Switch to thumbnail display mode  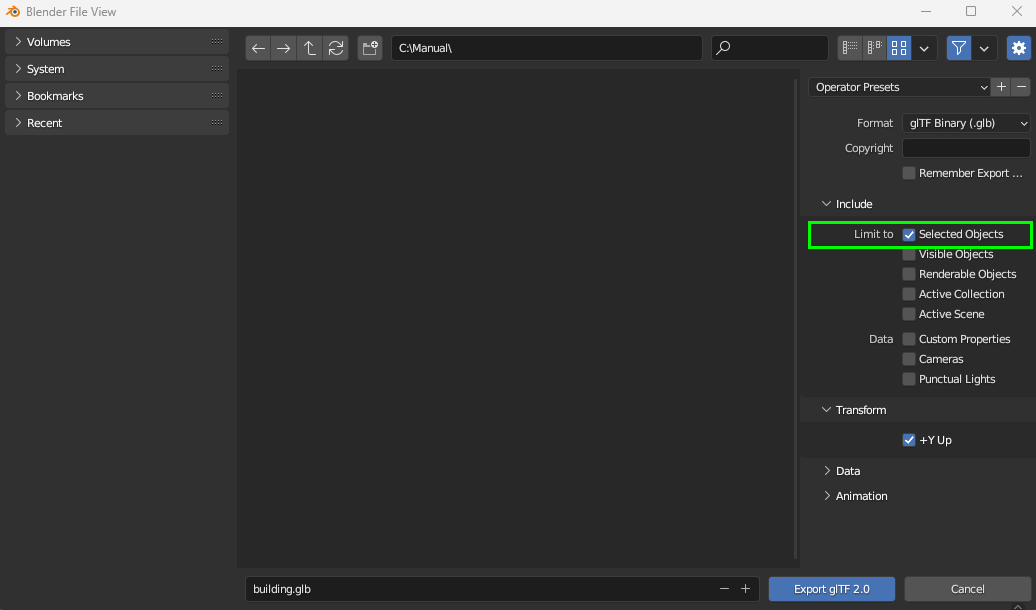tap(898, 47)
